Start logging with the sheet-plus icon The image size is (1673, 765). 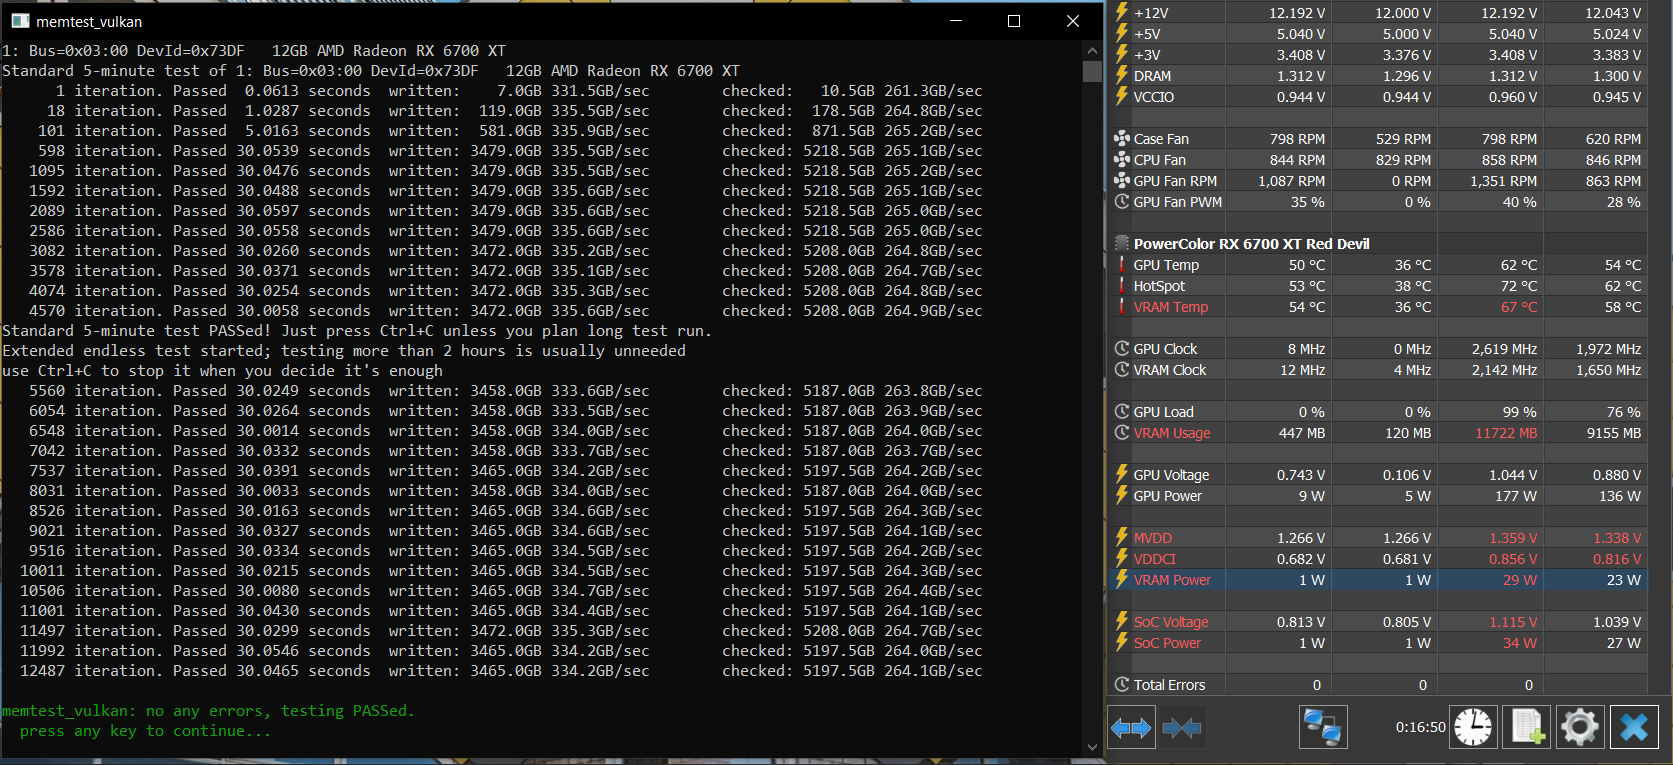(x=1527, y=727)
